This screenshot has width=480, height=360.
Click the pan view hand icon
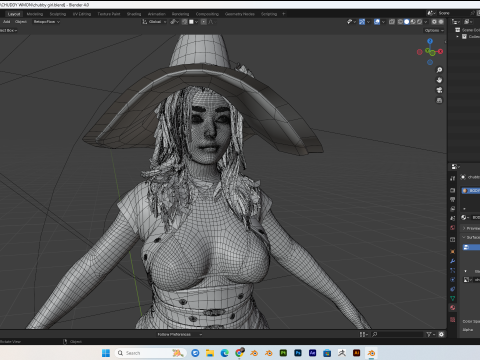(439, 80)
